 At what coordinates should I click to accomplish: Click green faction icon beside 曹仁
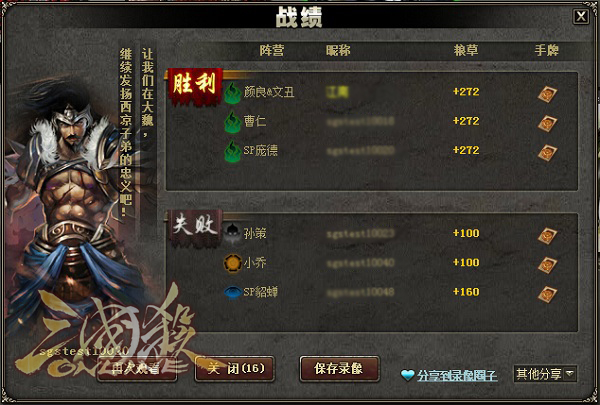[232, 122]
